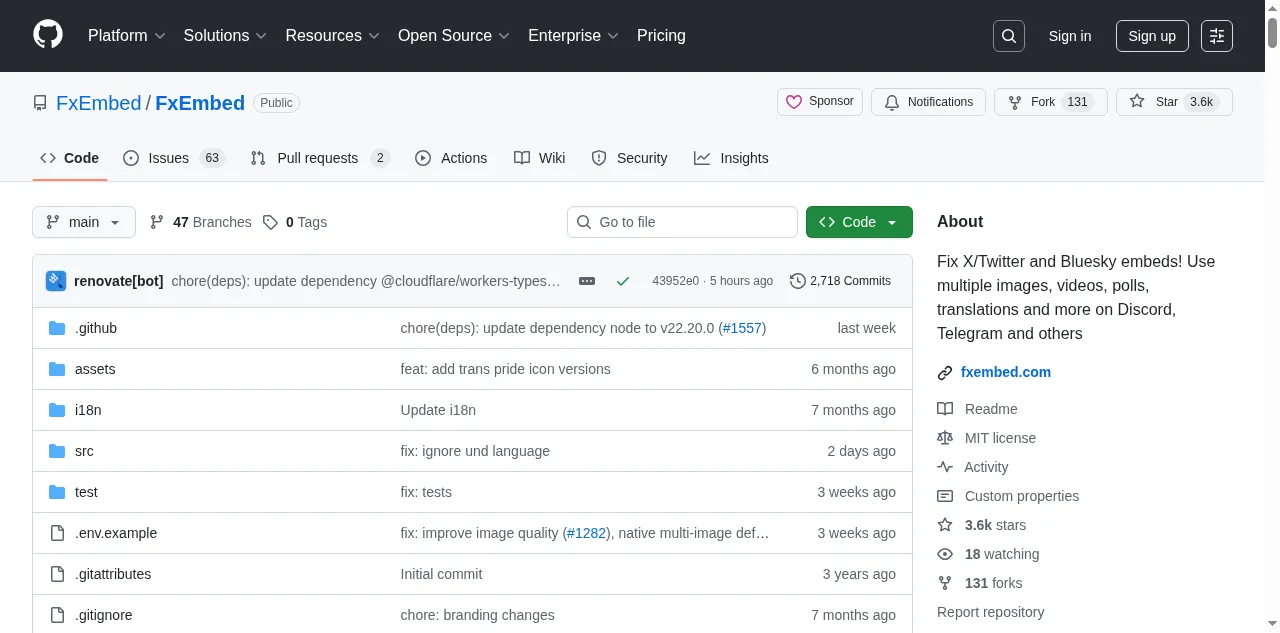Open the Pricing page
The height and width of the screenshot is (633, 1280).
click(x=661, y=35)
